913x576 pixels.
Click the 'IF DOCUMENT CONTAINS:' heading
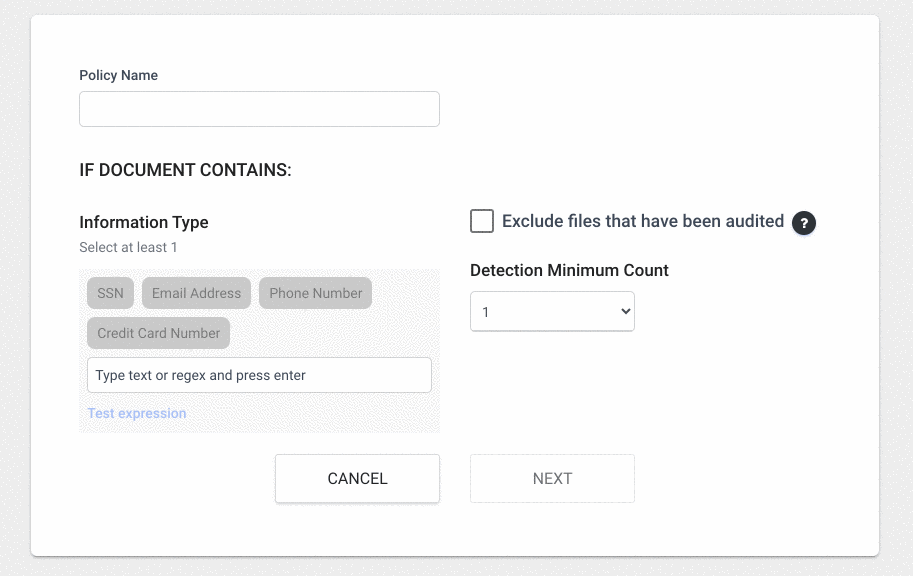(185, 170)
